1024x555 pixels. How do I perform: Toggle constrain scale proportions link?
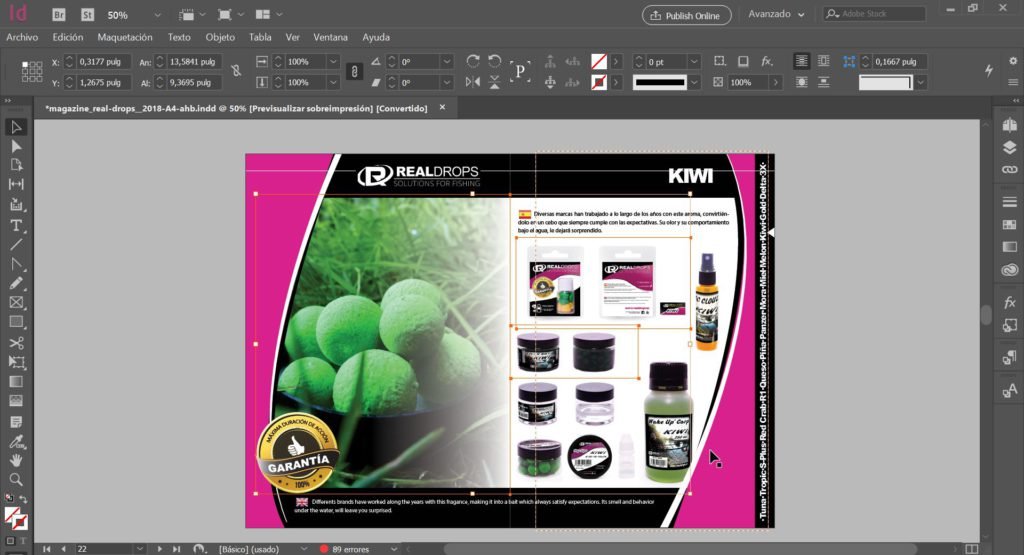coord(355,71)
